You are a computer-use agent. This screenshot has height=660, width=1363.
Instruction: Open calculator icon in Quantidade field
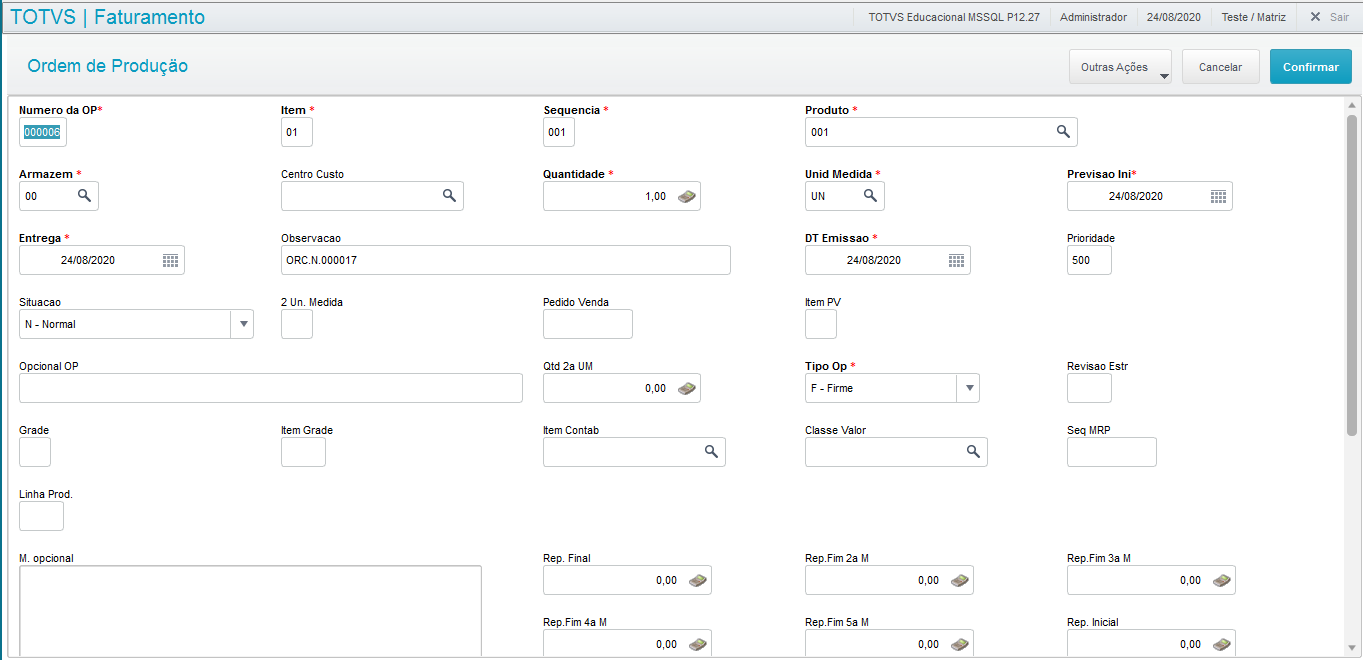(x=686, y=197)
